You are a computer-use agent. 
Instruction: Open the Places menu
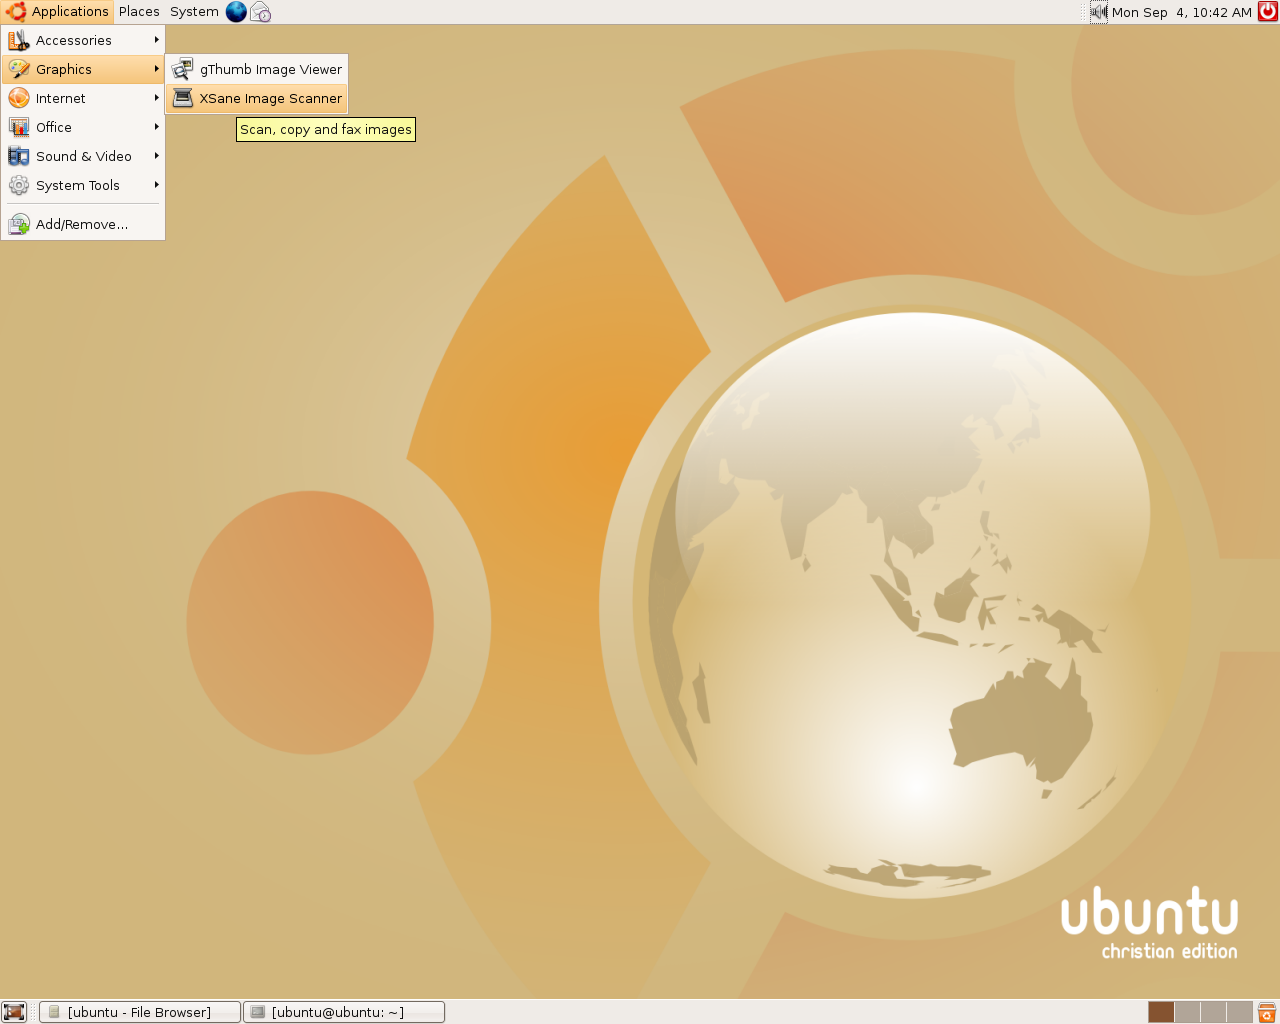coord(139,12)
